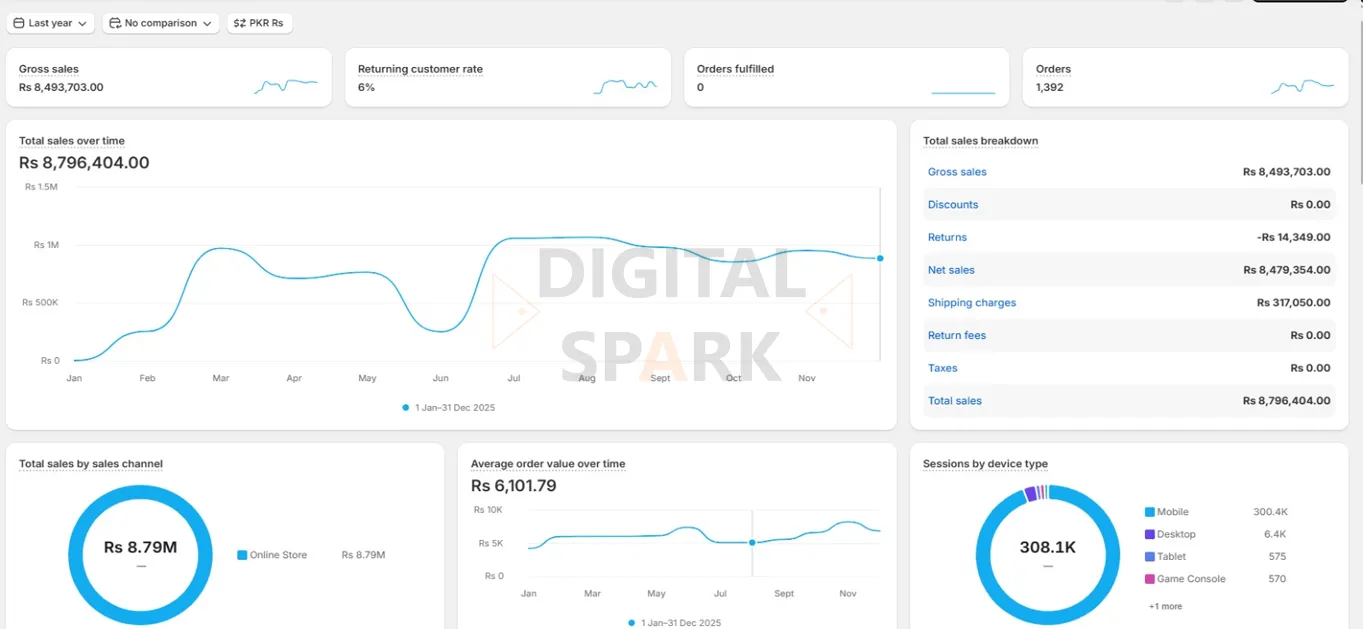Click the currency exchange icon on PKR Rs
Viewport: 1363px width, 629px height.
click(x=240, y=22)
